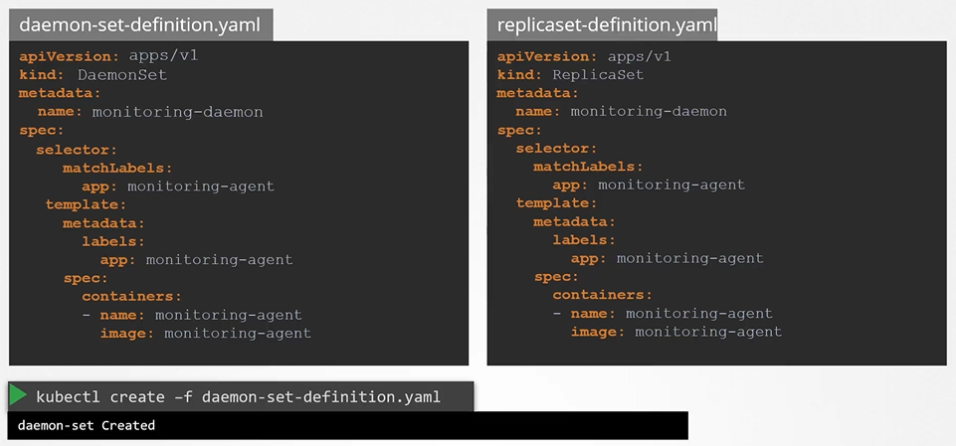This screenshot has width=956, height=446.
Task: Click the 'kind: DaemonSet' line
Action: [93, 75]
